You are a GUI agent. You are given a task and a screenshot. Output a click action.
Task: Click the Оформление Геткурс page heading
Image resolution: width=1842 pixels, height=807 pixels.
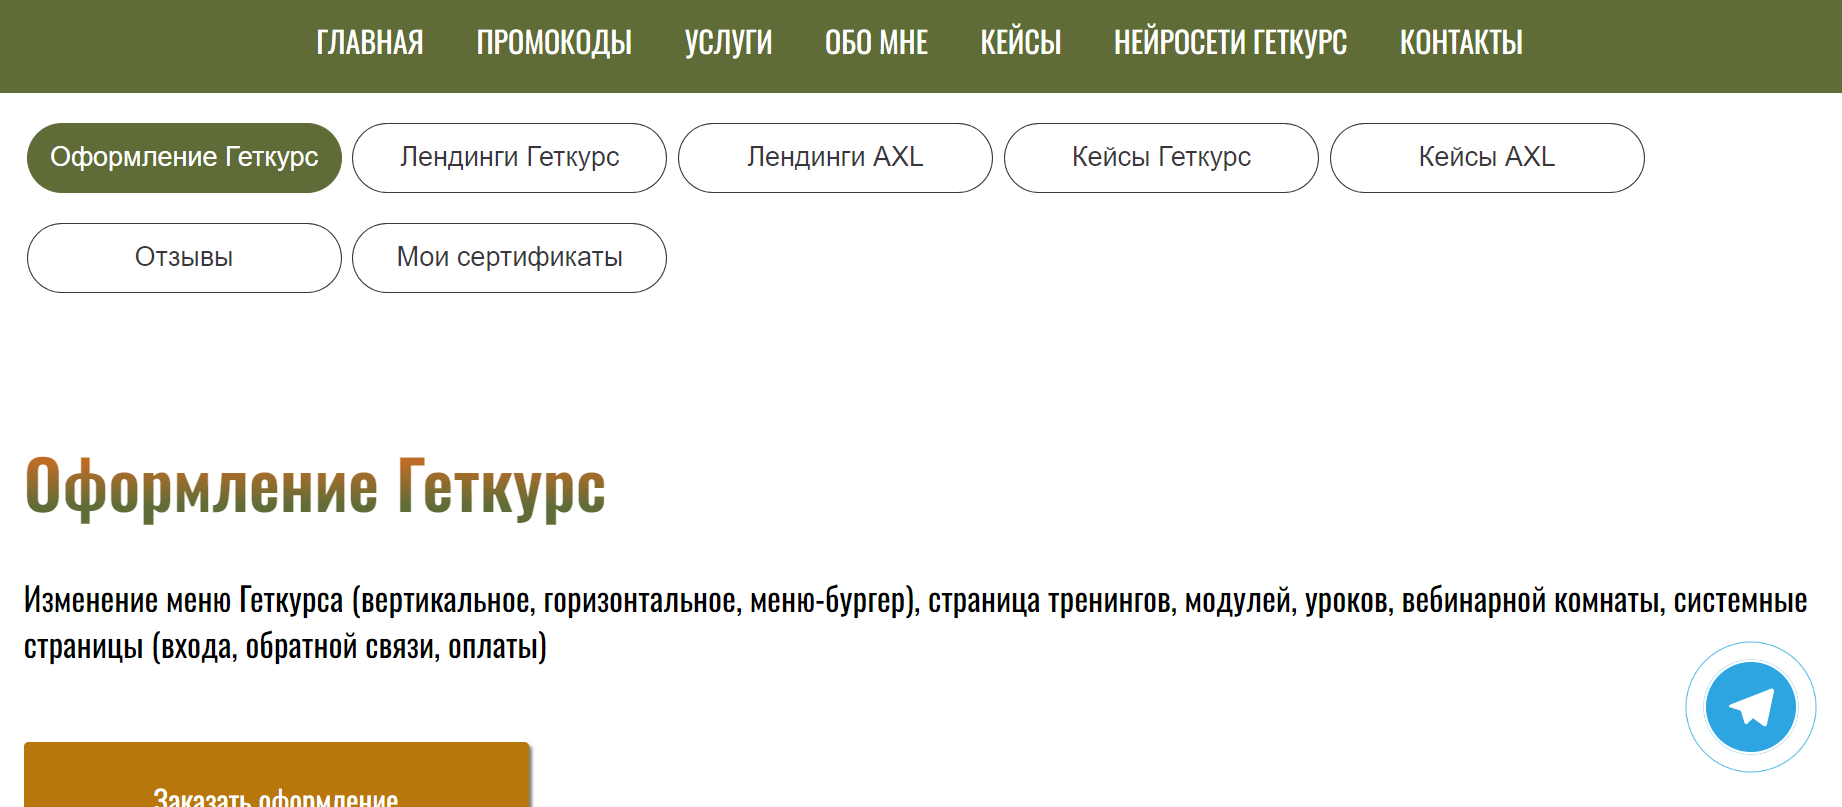tap(315, 487)
